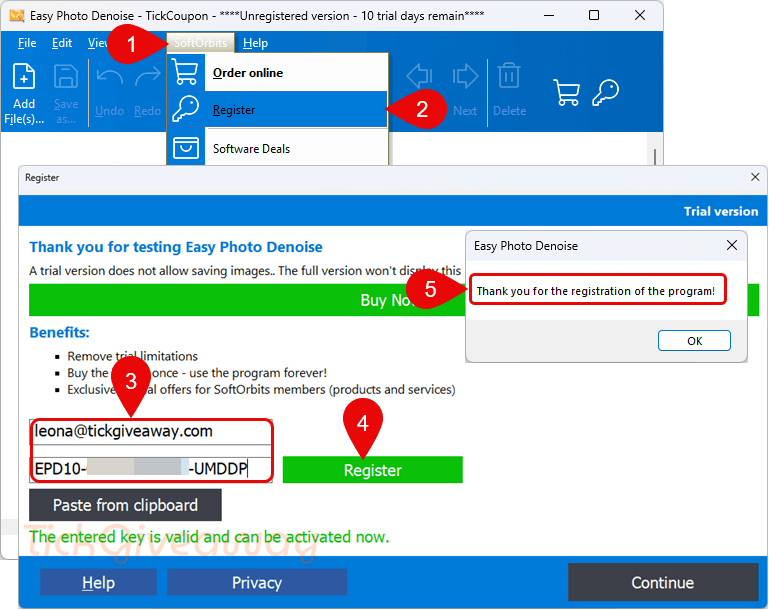Close the Register dialog window

(755, 177)
